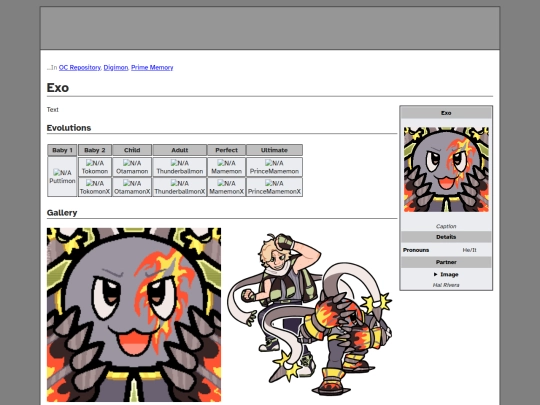540x405 pixels.
Task: Click the Thunderballmon evolution cell
Action: tap(180, 167)
